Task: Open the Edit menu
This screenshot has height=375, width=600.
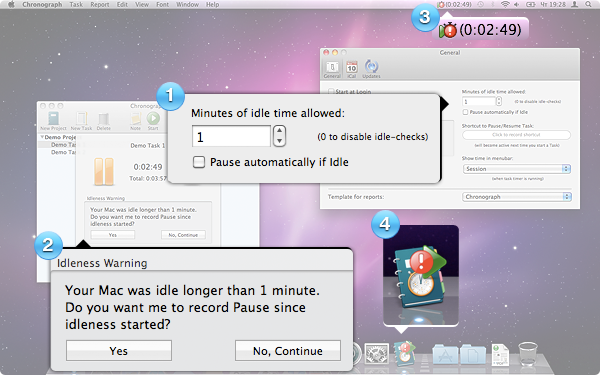Action: pos(122,5)
